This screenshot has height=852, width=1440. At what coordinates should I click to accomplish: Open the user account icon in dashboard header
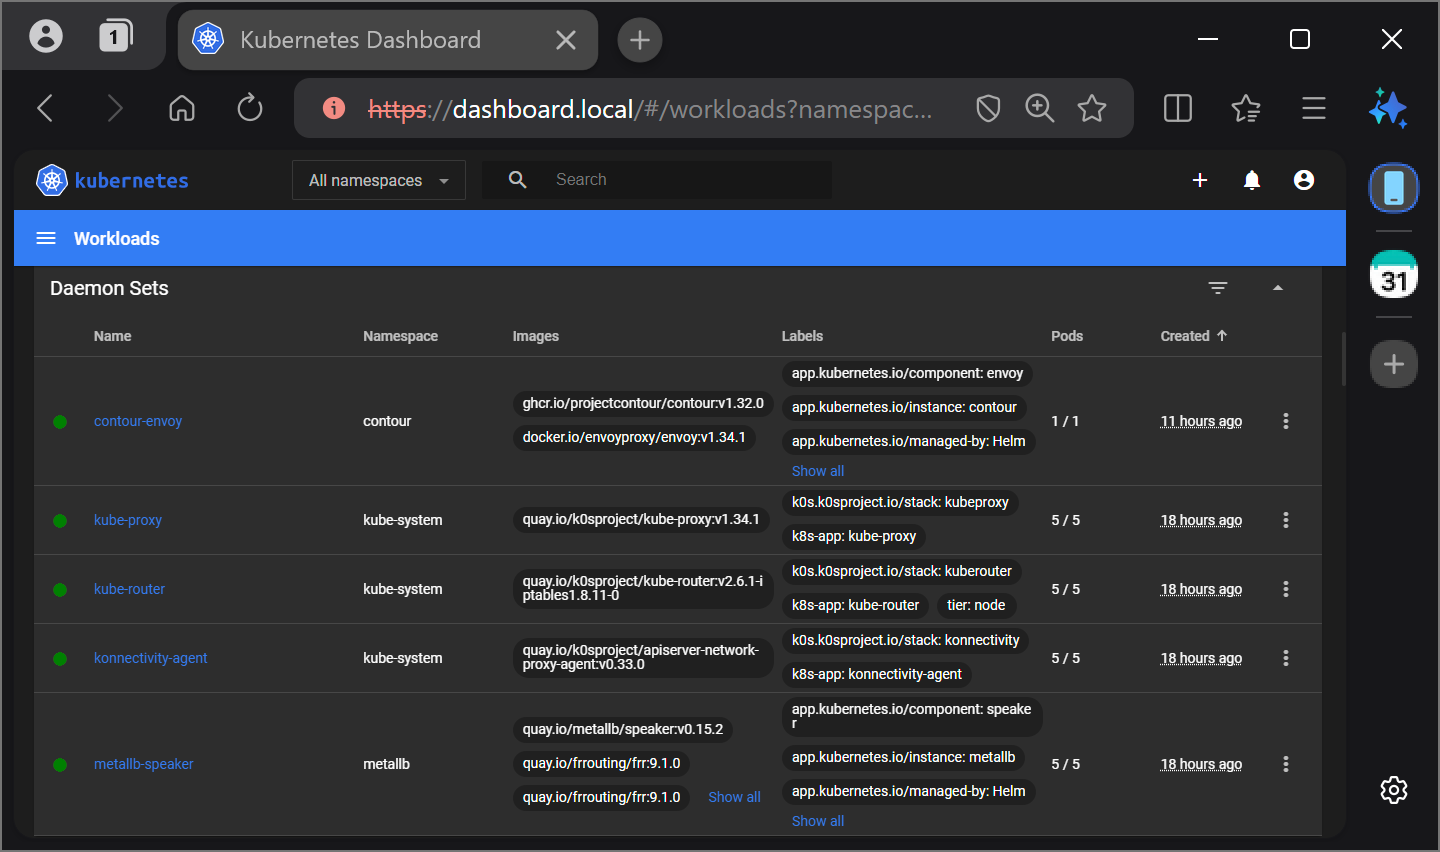(x=1303, y=180)
